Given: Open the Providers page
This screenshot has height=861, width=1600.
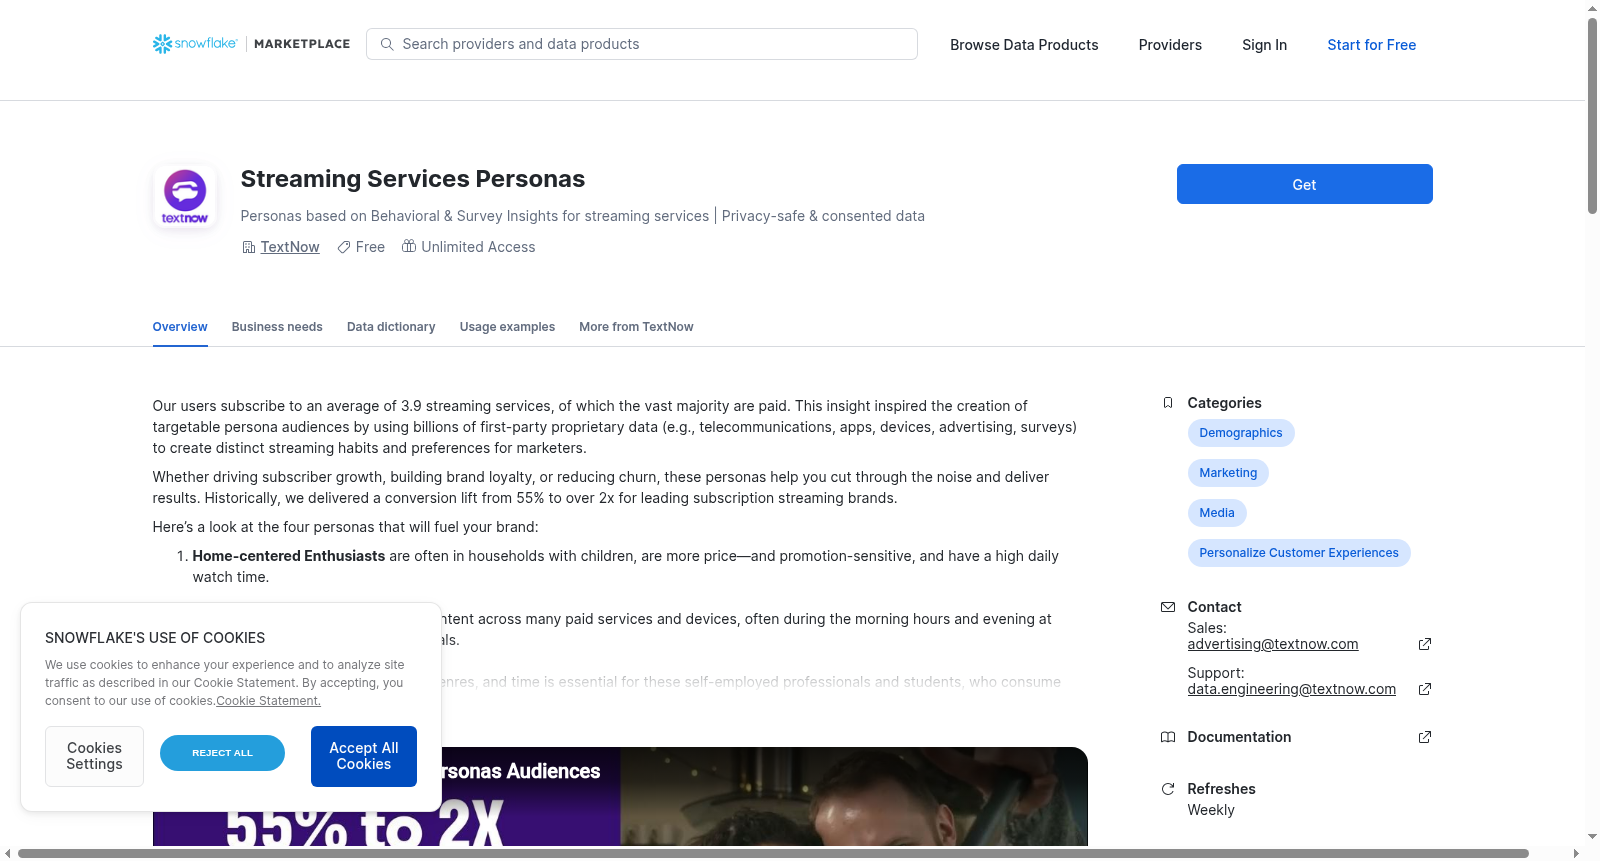Looking at the screenshot, I should (1170, 45).
